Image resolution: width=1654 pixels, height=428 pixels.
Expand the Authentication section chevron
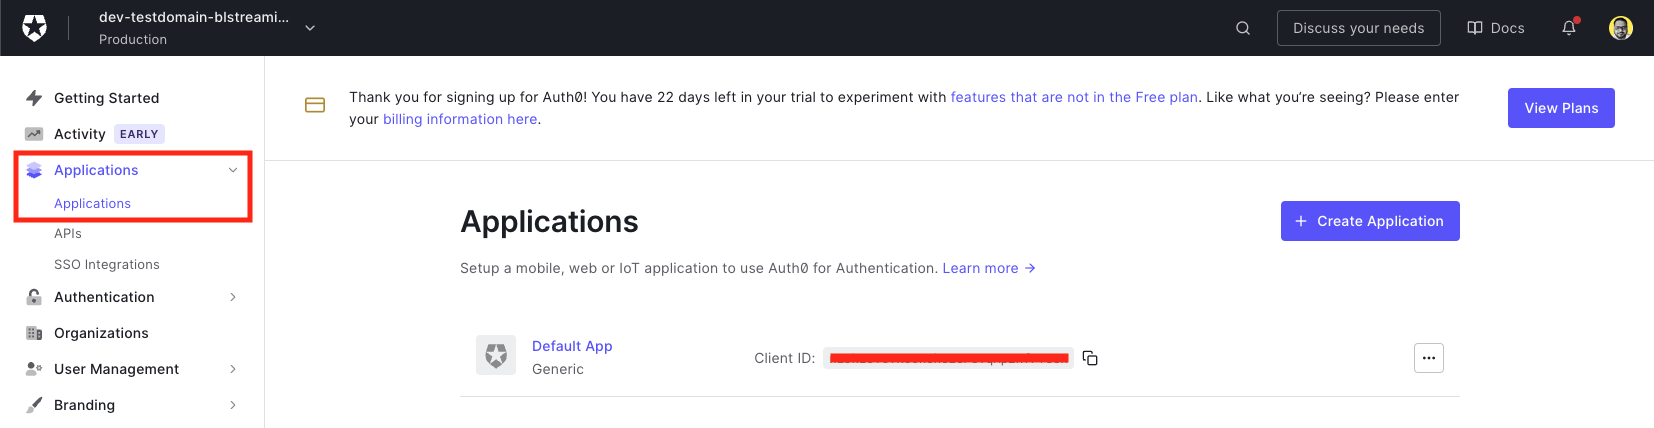point(233,297)
